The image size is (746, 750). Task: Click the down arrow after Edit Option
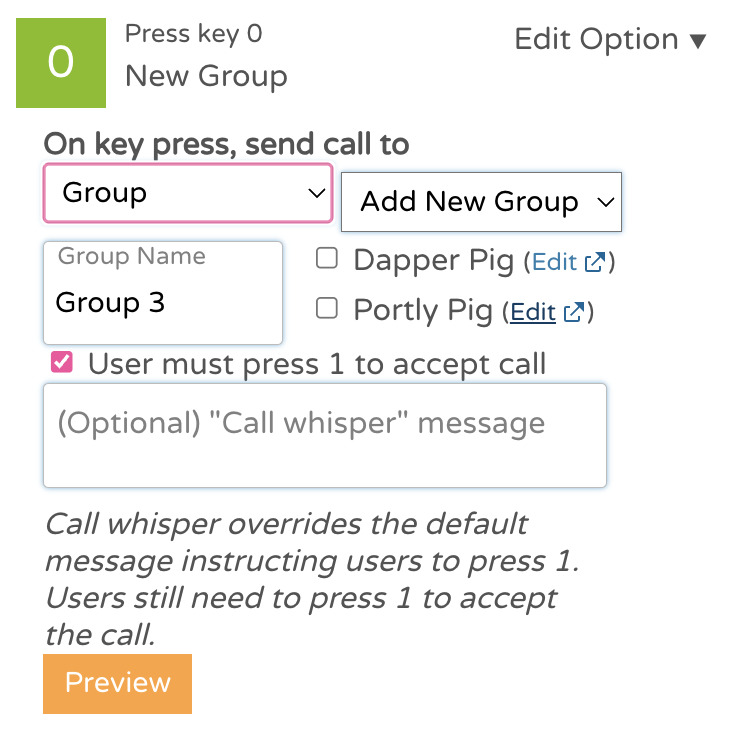[698, 42]
